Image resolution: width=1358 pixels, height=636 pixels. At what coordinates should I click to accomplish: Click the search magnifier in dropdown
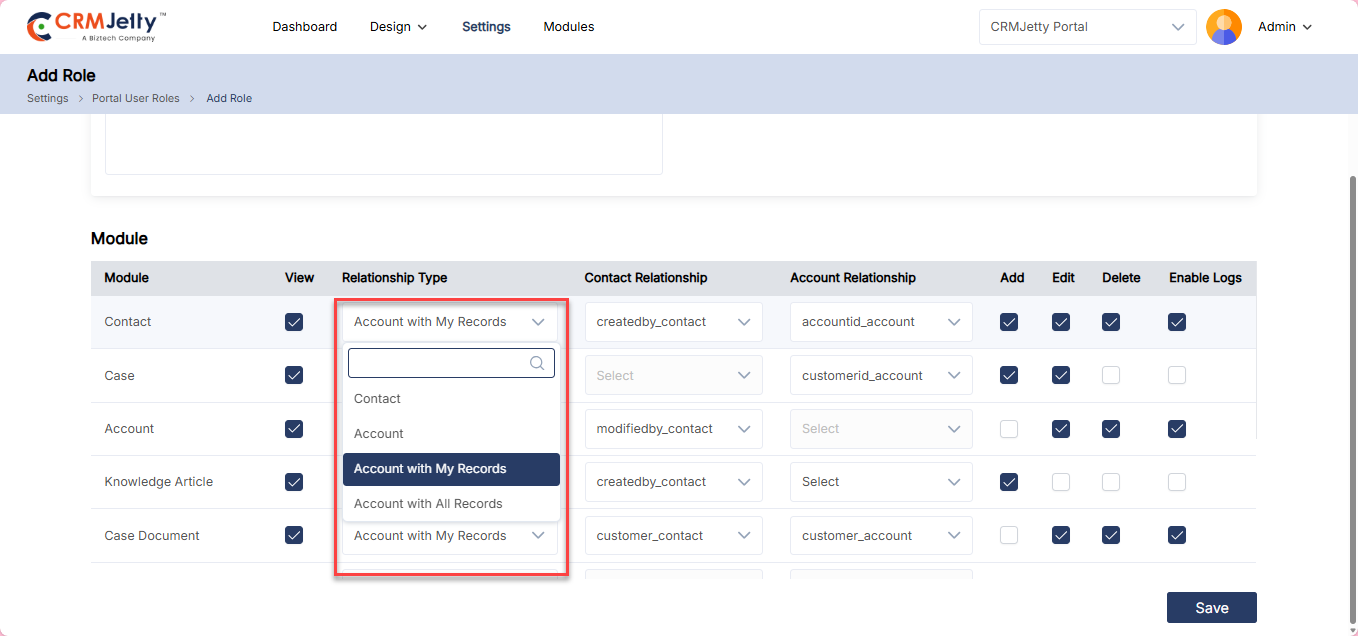click(x=537, y=363)
